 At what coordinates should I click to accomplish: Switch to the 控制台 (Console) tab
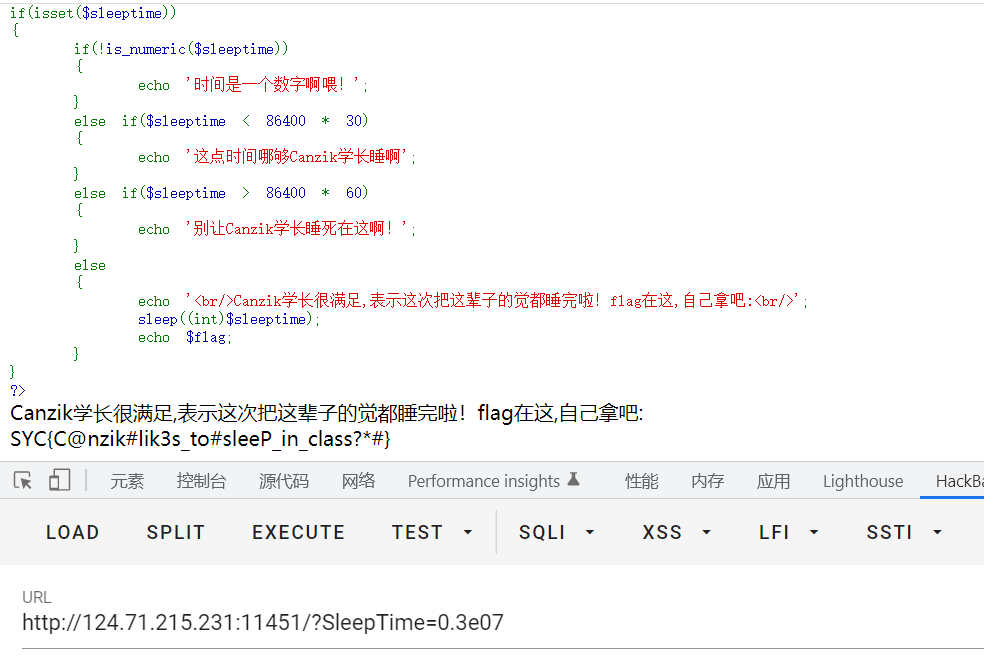pos(201,481)
